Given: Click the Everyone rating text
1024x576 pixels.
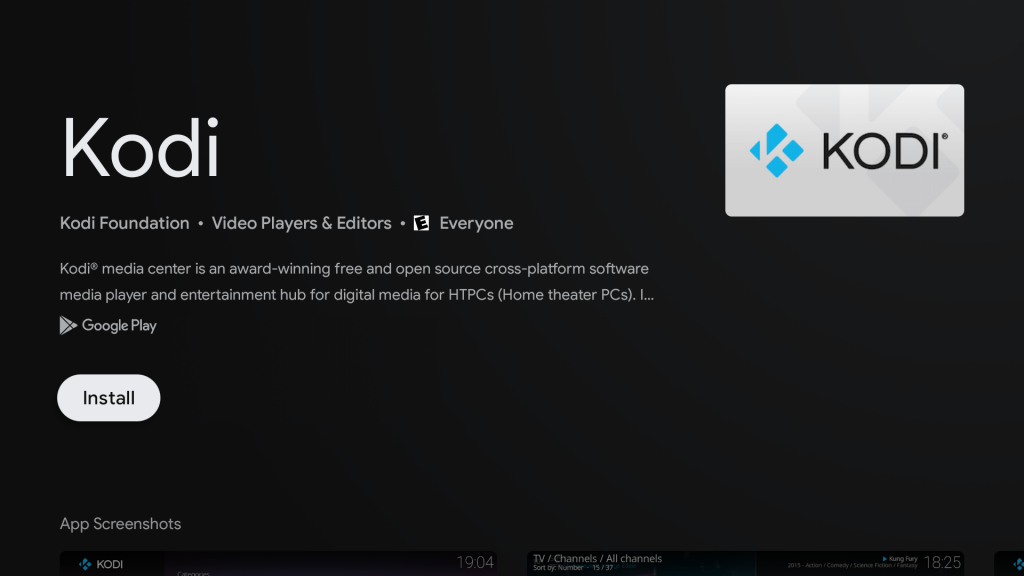Looking at the screenshot, I should pos(476,223).
